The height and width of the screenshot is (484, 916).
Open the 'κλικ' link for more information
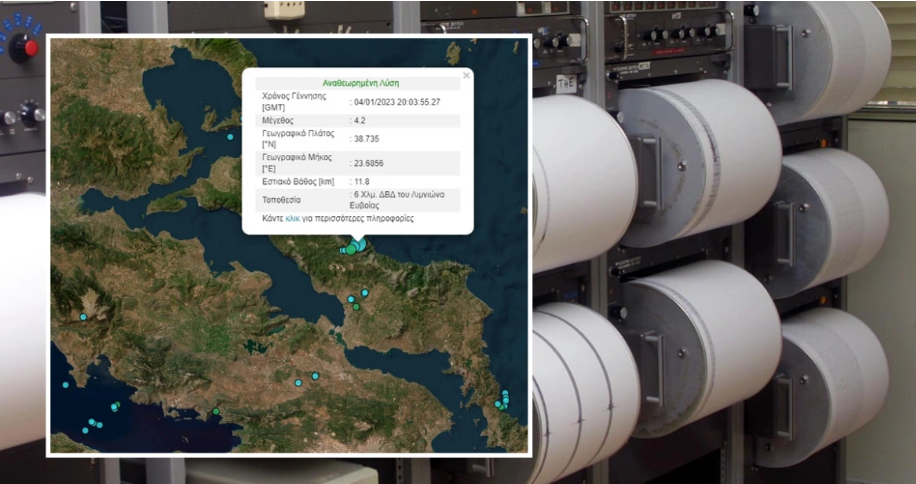[x=293, y=218]
